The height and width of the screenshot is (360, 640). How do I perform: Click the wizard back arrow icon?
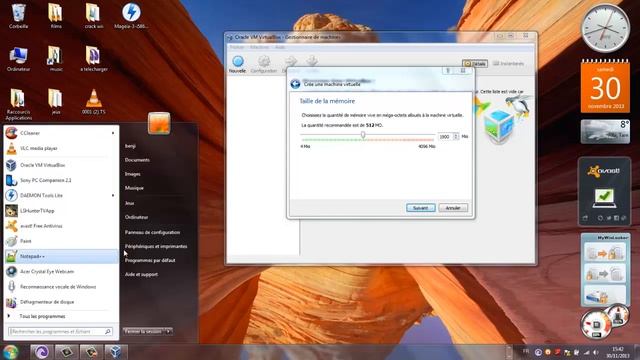[295, 84]
